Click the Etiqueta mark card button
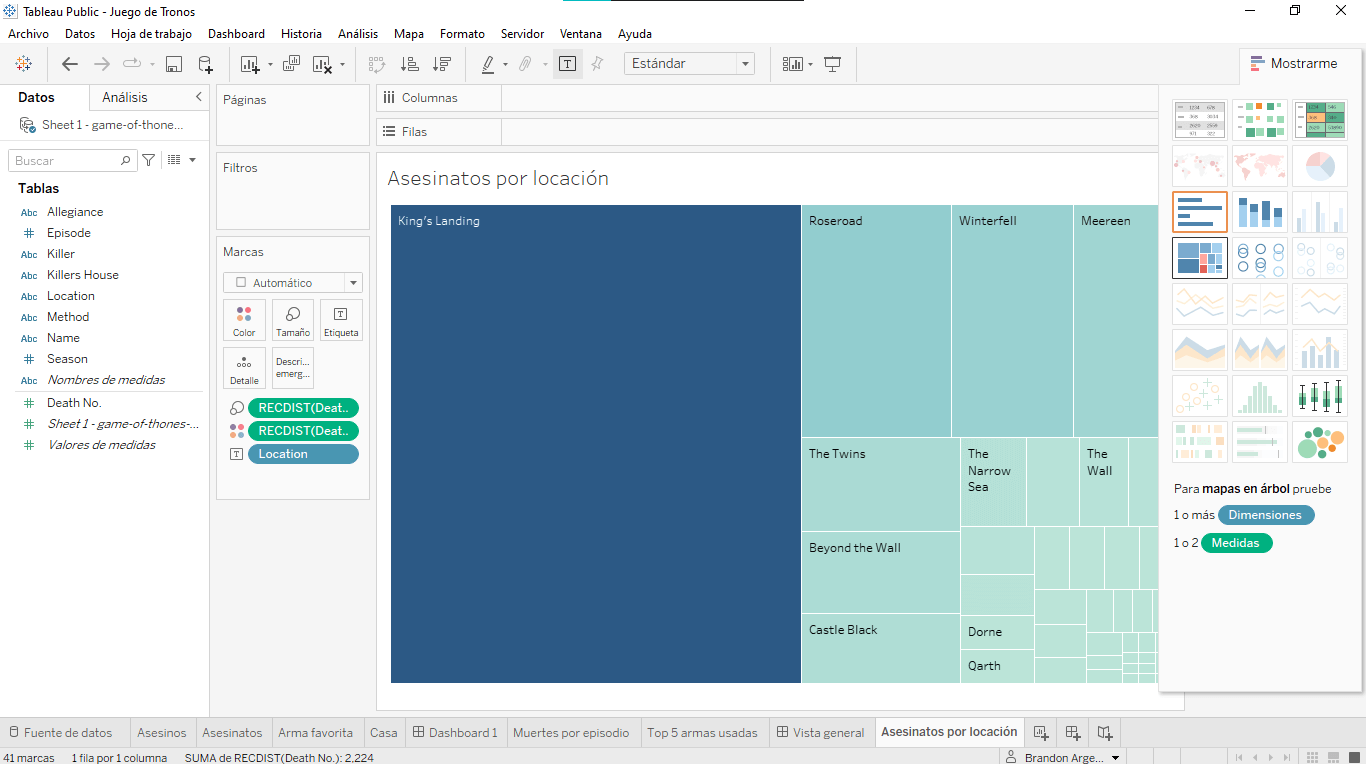The height and width of the screenshot is (764, 1366). click(x=341, y=320)
